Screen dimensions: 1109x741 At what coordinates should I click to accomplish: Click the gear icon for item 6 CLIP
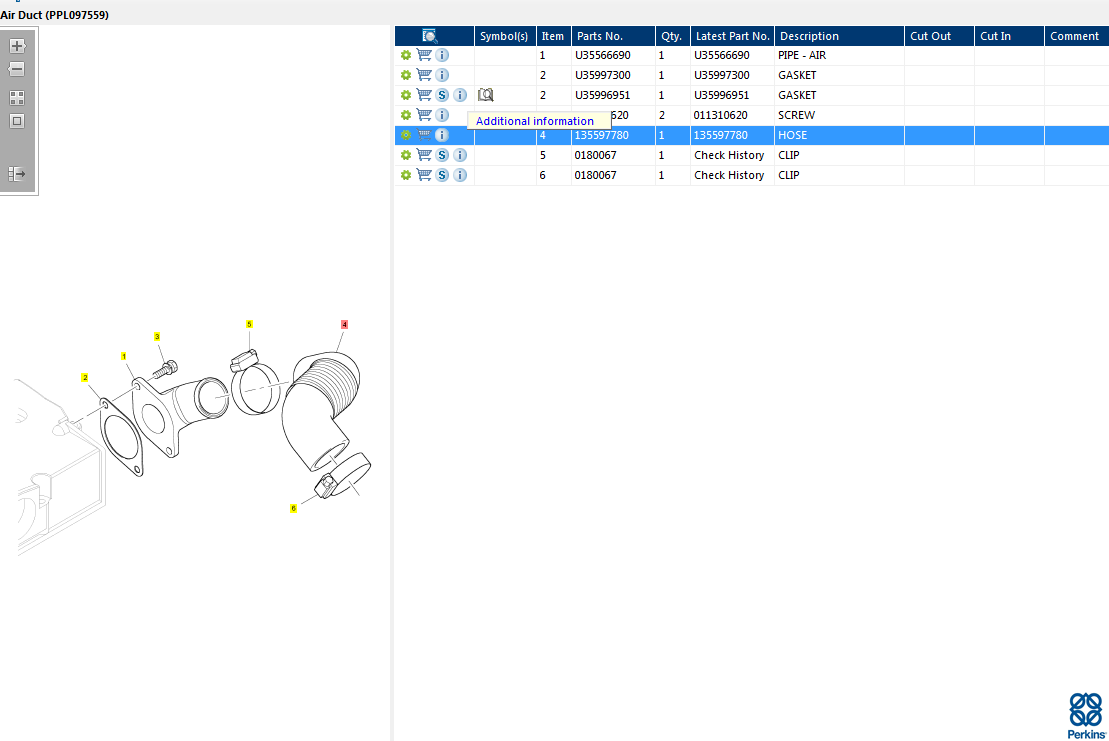[x=406, y=175]
